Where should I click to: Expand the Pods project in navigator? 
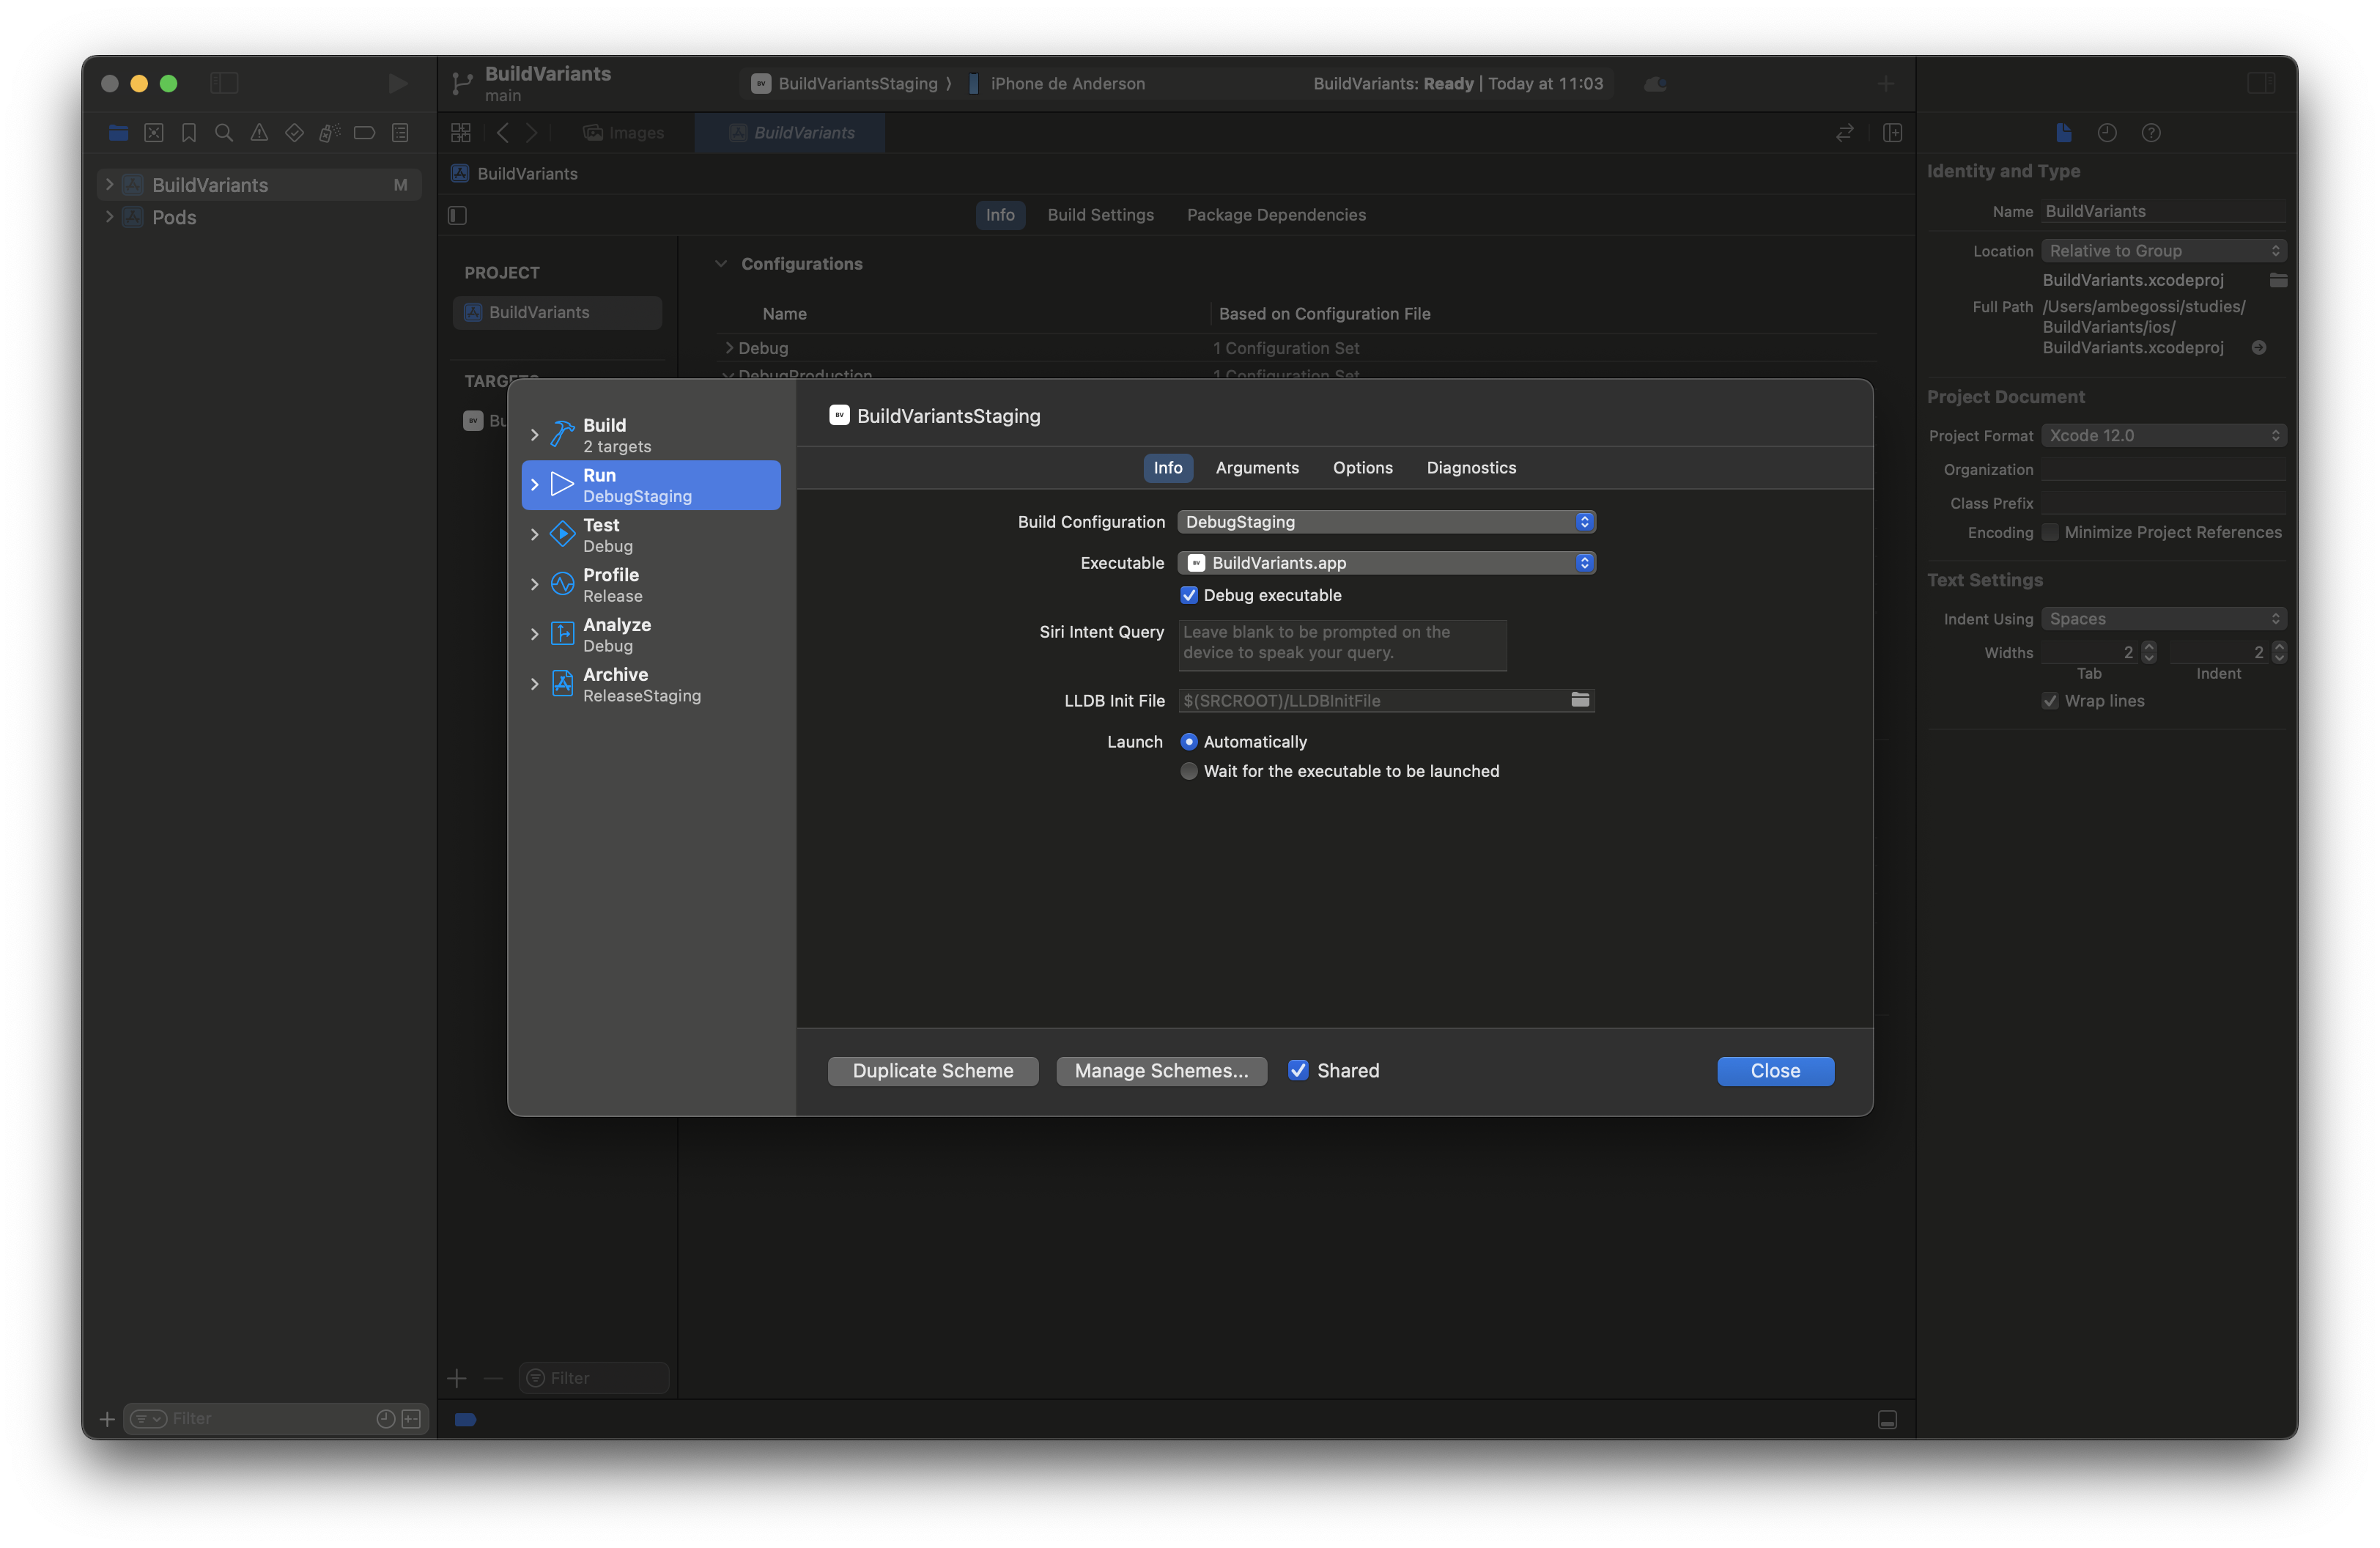coord(109,217)
